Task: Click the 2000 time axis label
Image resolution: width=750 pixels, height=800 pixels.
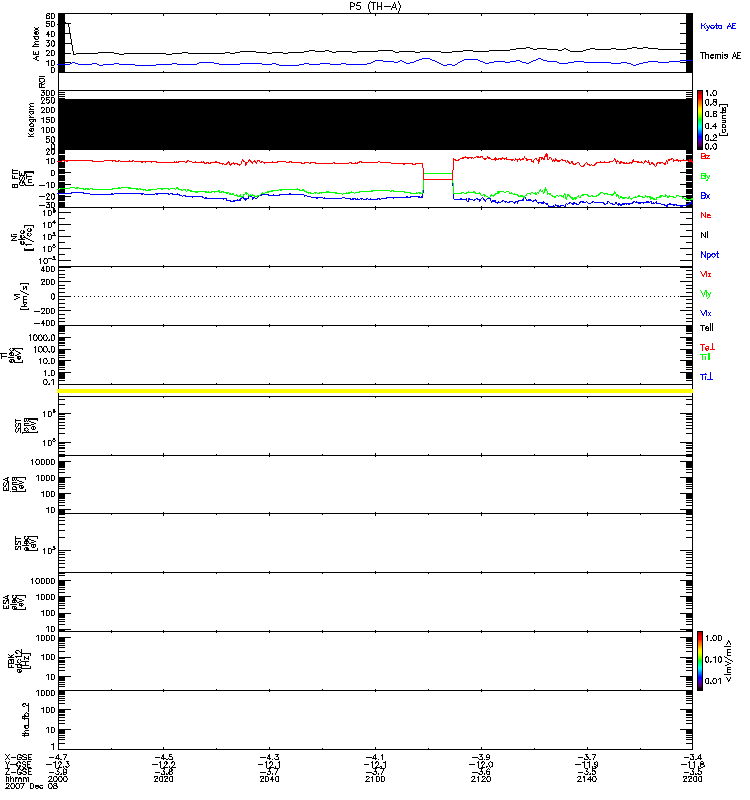Action: 58,779
